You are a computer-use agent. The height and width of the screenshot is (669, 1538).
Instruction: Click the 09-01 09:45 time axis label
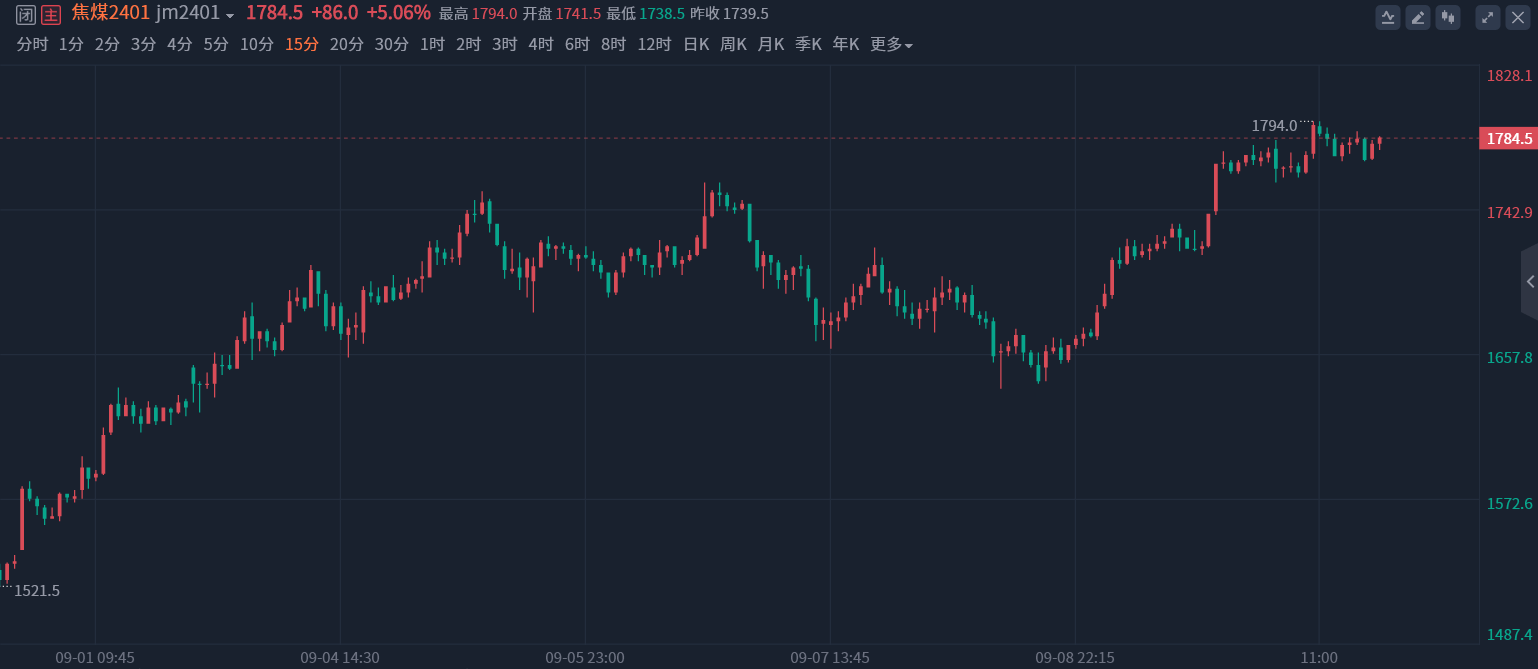(95, 658)
